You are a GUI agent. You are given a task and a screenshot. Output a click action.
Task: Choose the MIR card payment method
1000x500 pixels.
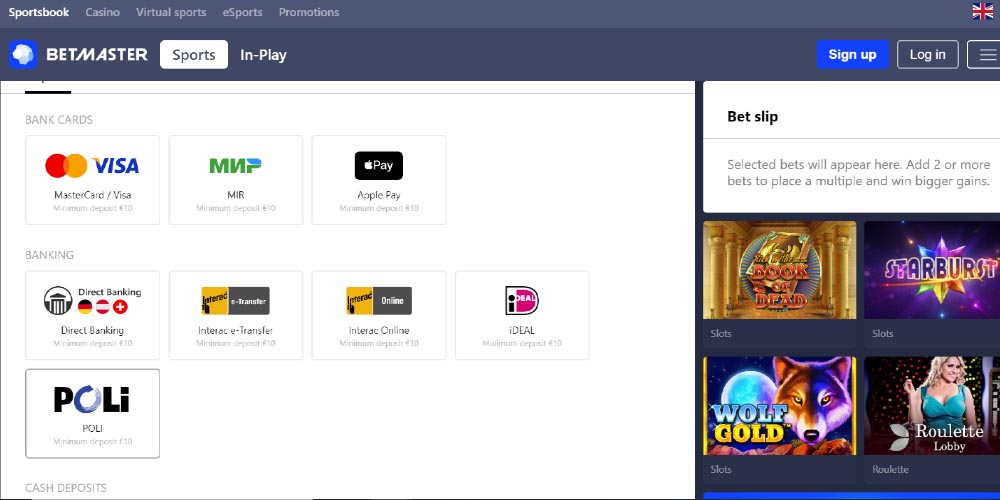pos(235,180)
